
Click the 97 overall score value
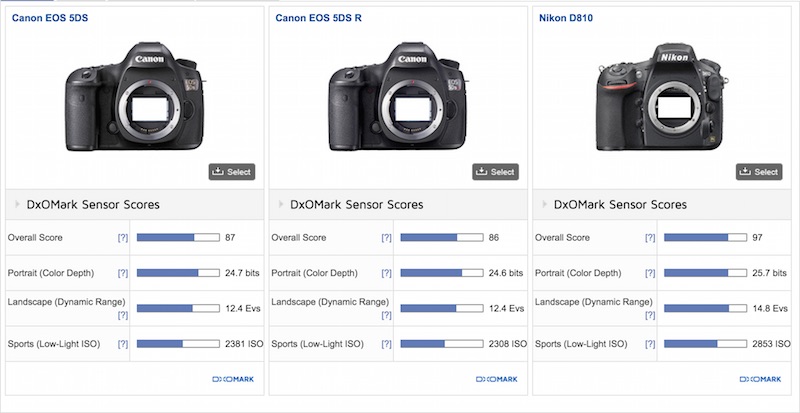tap(758, 237)
